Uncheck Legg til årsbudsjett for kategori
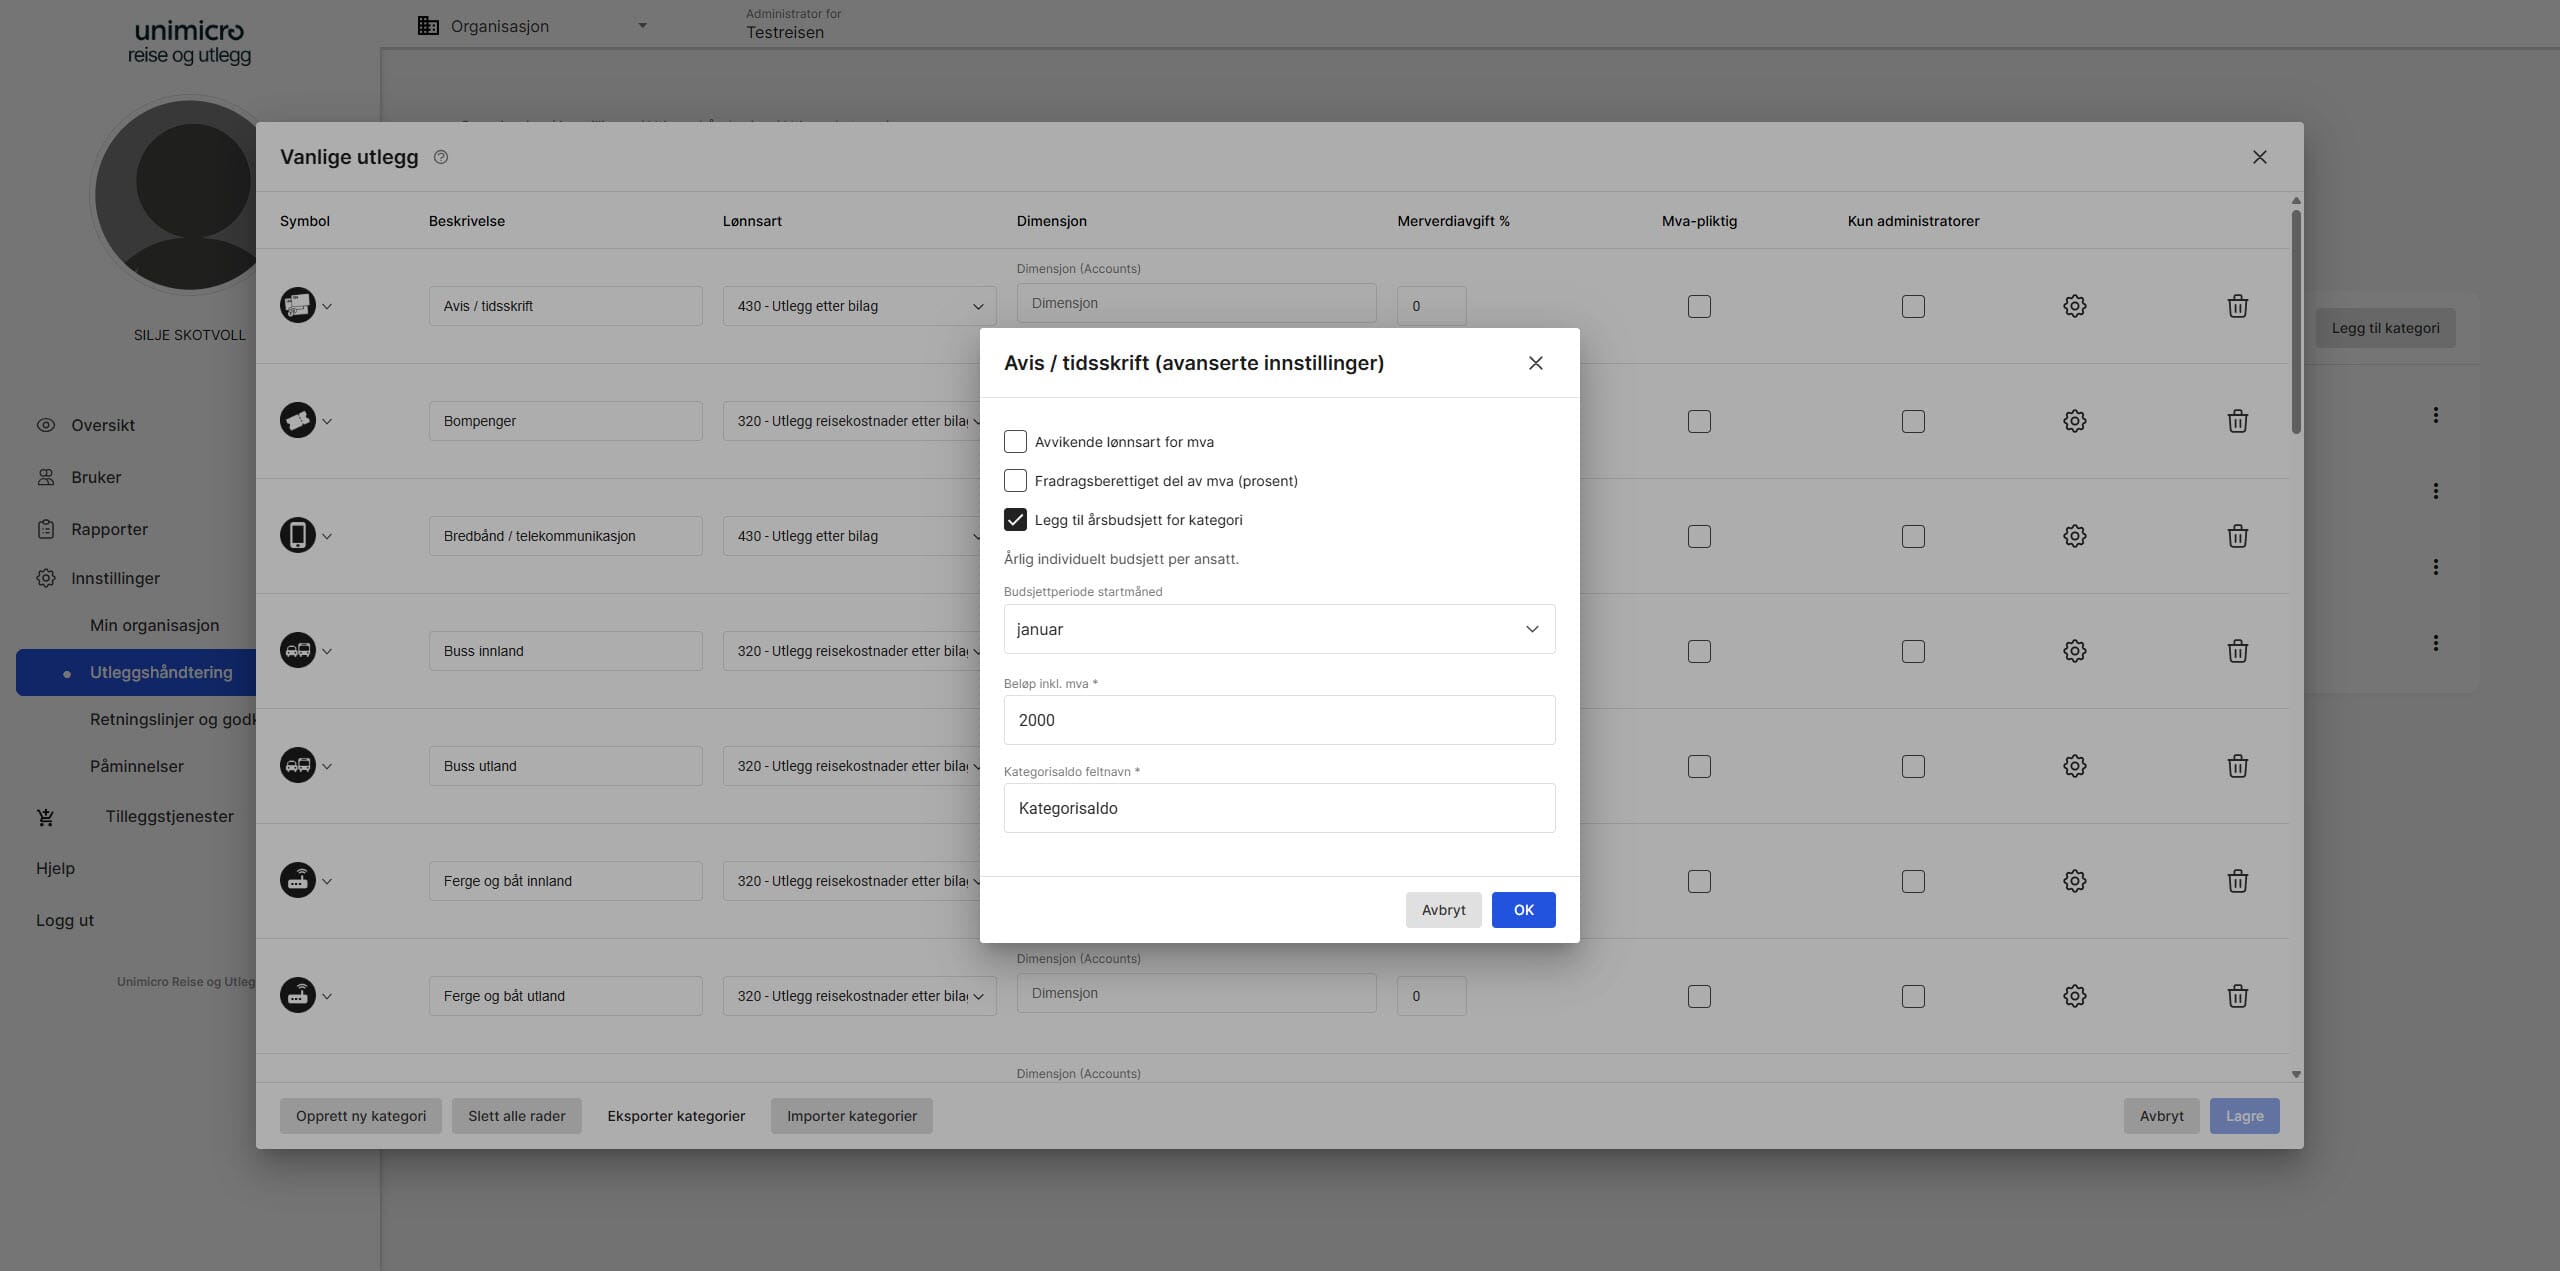Image resolution: width=2560 pixels, height=1271 pixels. coord(1015,520)
